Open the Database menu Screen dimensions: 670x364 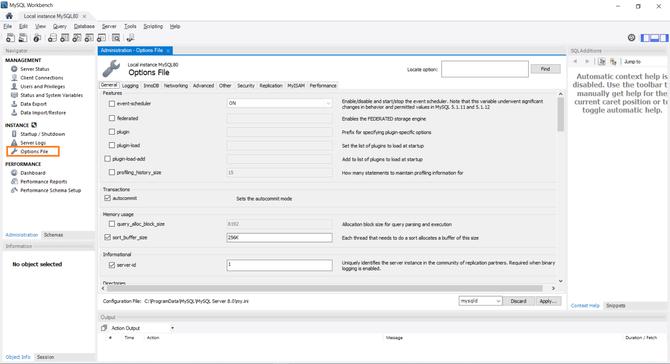pos(84,26)
